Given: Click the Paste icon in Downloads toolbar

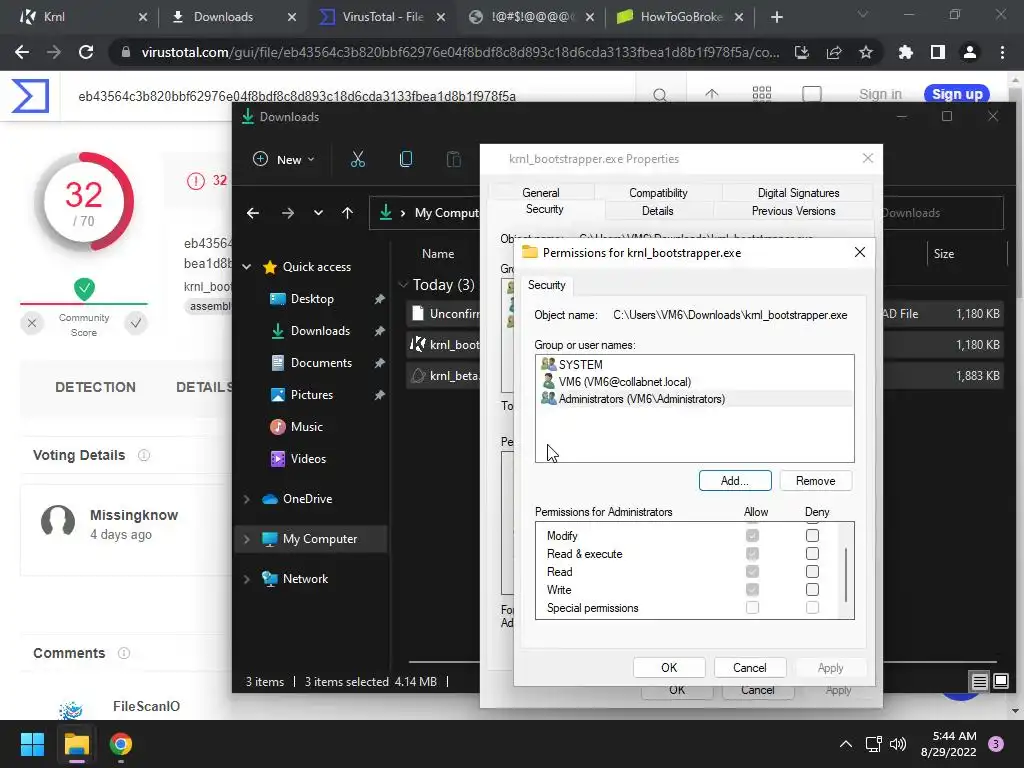Looking at the screenshot, I should 453,159.
